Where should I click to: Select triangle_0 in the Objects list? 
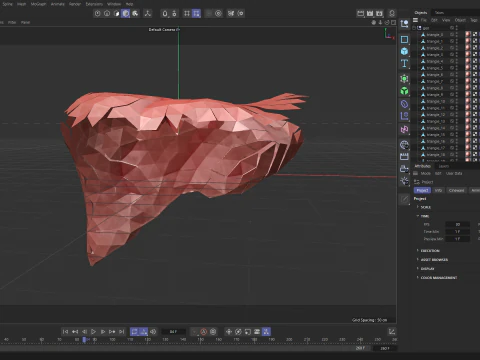pos(435,35)
